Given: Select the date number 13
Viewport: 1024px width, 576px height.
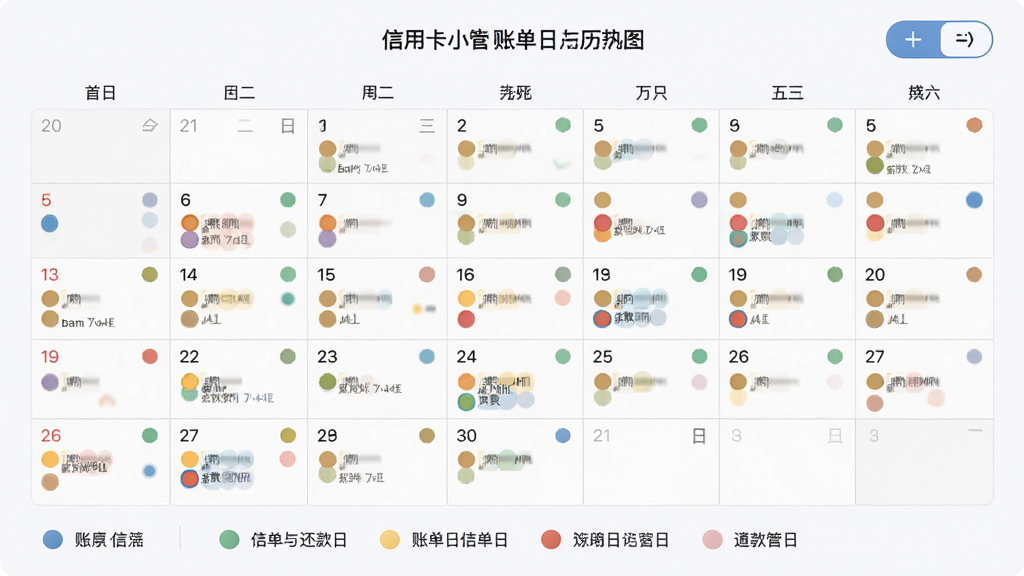Looking at the screenshot, I should point(50,275).
